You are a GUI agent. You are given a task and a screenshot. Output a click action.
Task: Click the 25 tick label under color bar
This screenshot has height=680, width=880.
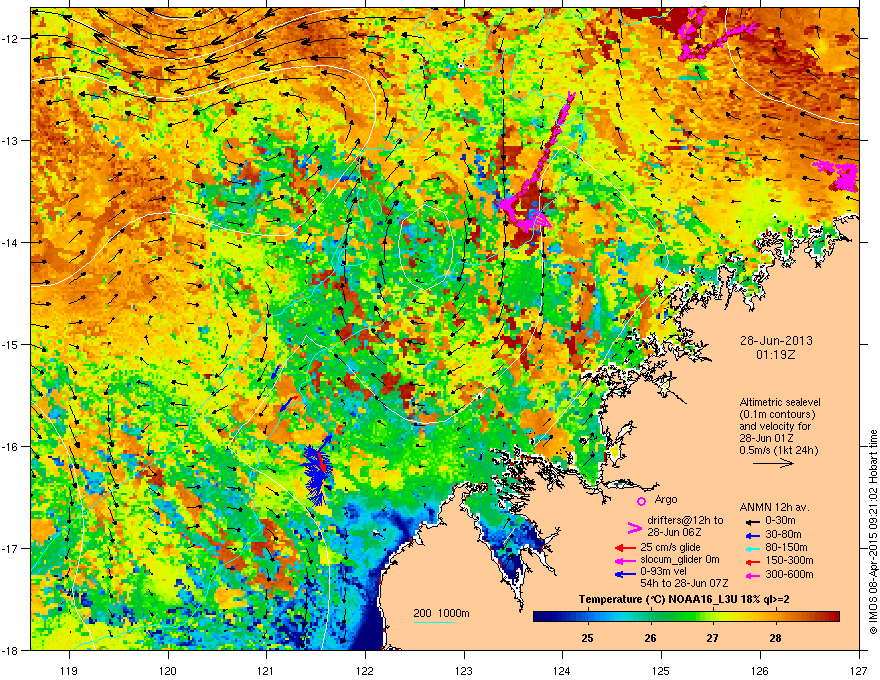click(x=587, y=638)
